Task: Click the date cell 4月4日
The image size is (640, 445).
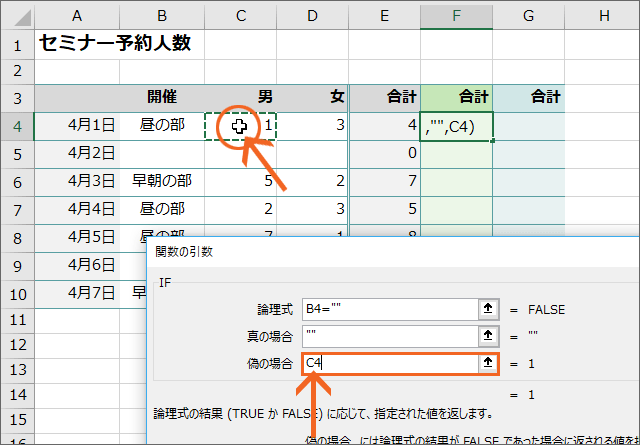Action: [x=77, y=210]
